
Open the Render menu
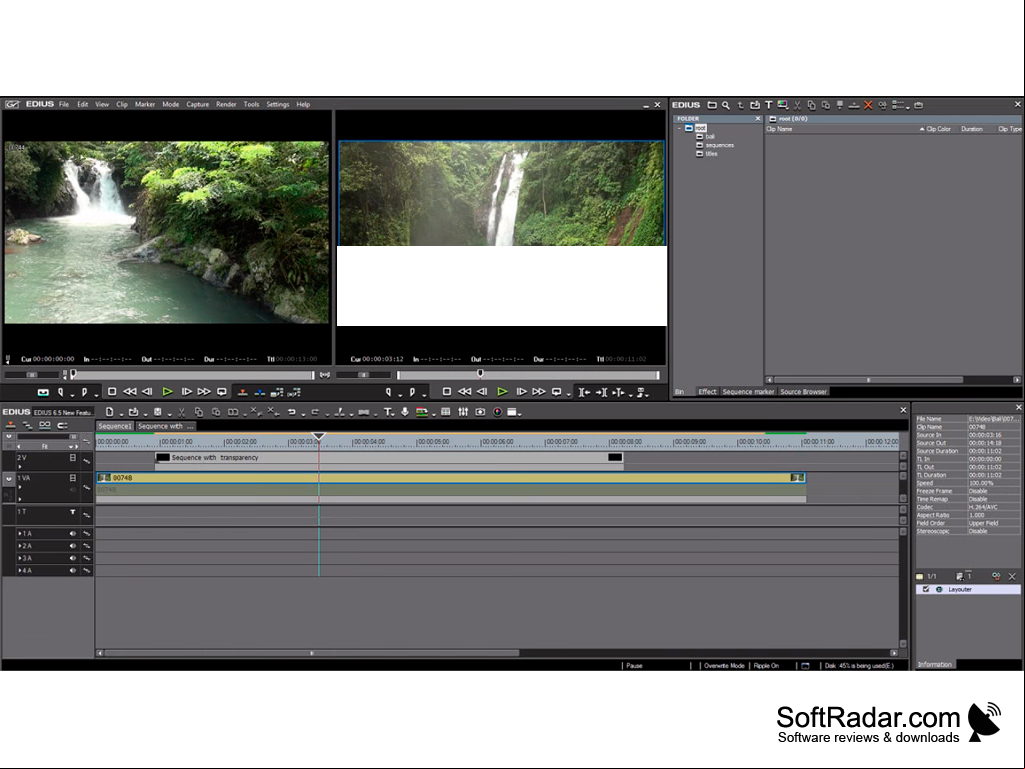[226, 104]
